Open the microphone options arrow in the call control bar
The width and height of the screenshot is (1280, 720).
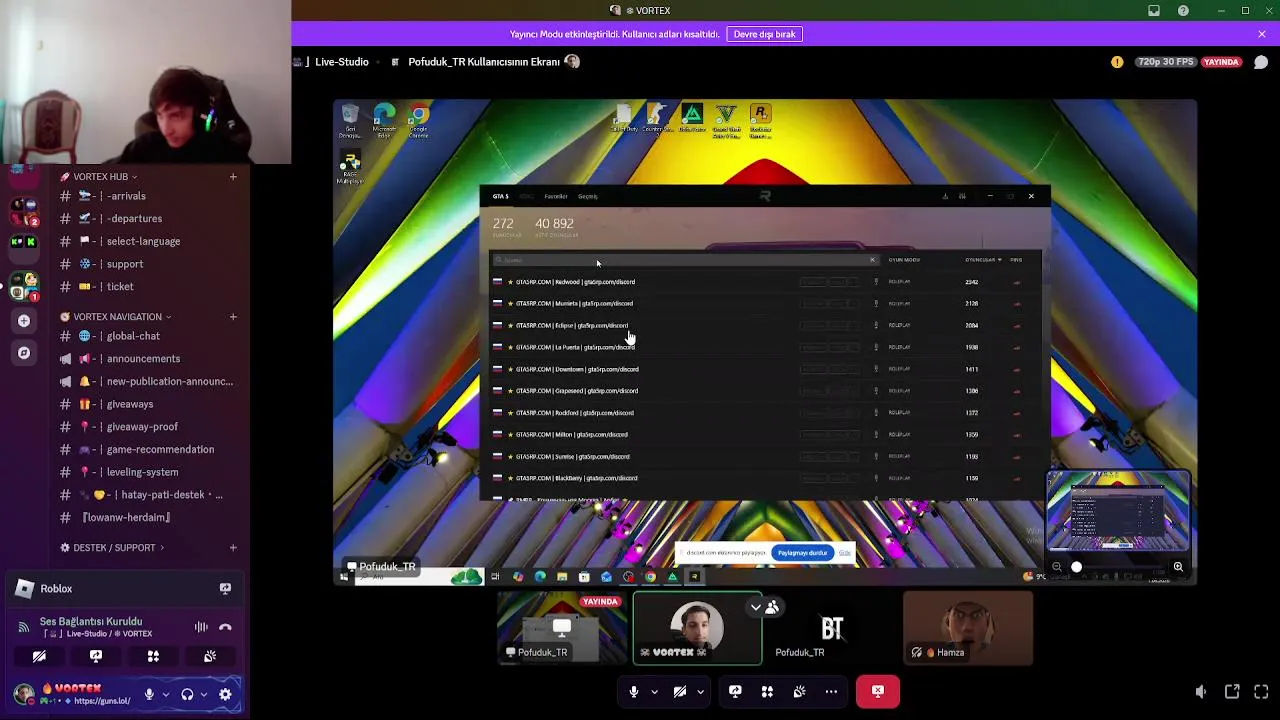654,691
